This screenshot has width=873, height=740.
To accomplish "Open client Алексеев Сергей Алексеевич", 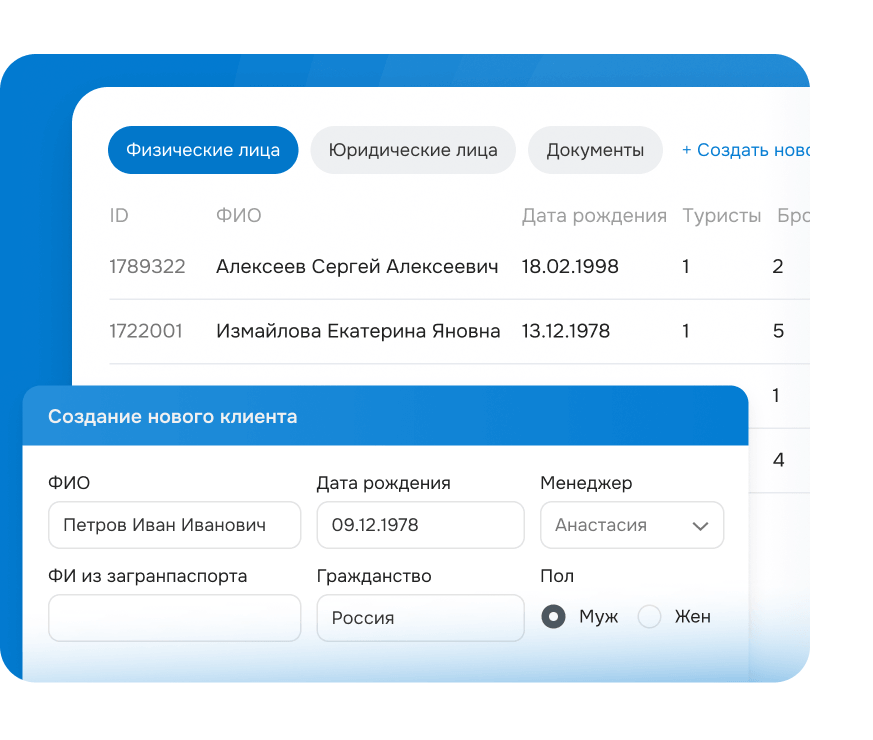I will [x=357, y=266].
